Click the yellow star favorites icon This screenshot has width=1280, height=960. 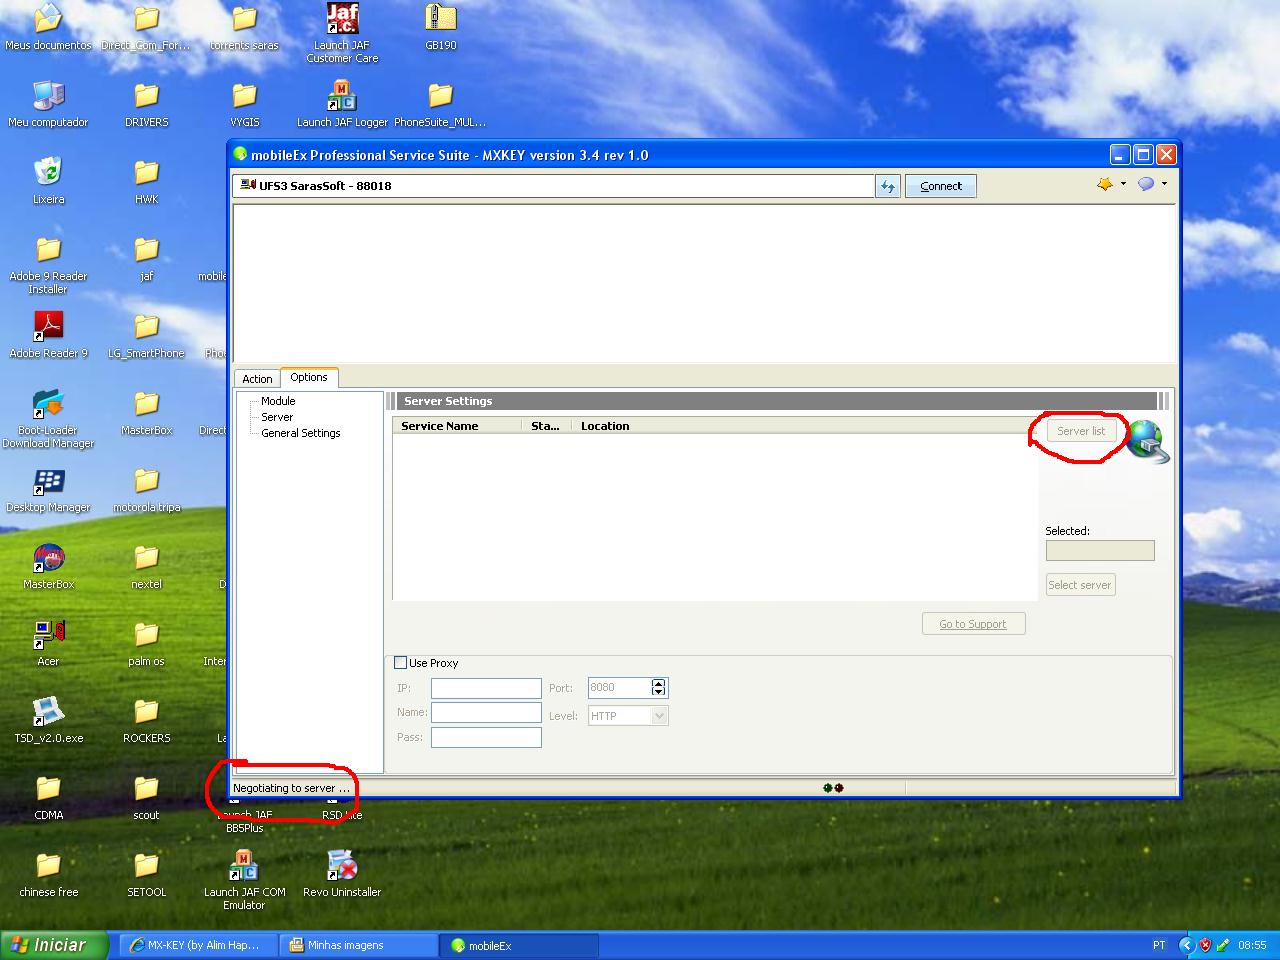tap(1105, 184)
